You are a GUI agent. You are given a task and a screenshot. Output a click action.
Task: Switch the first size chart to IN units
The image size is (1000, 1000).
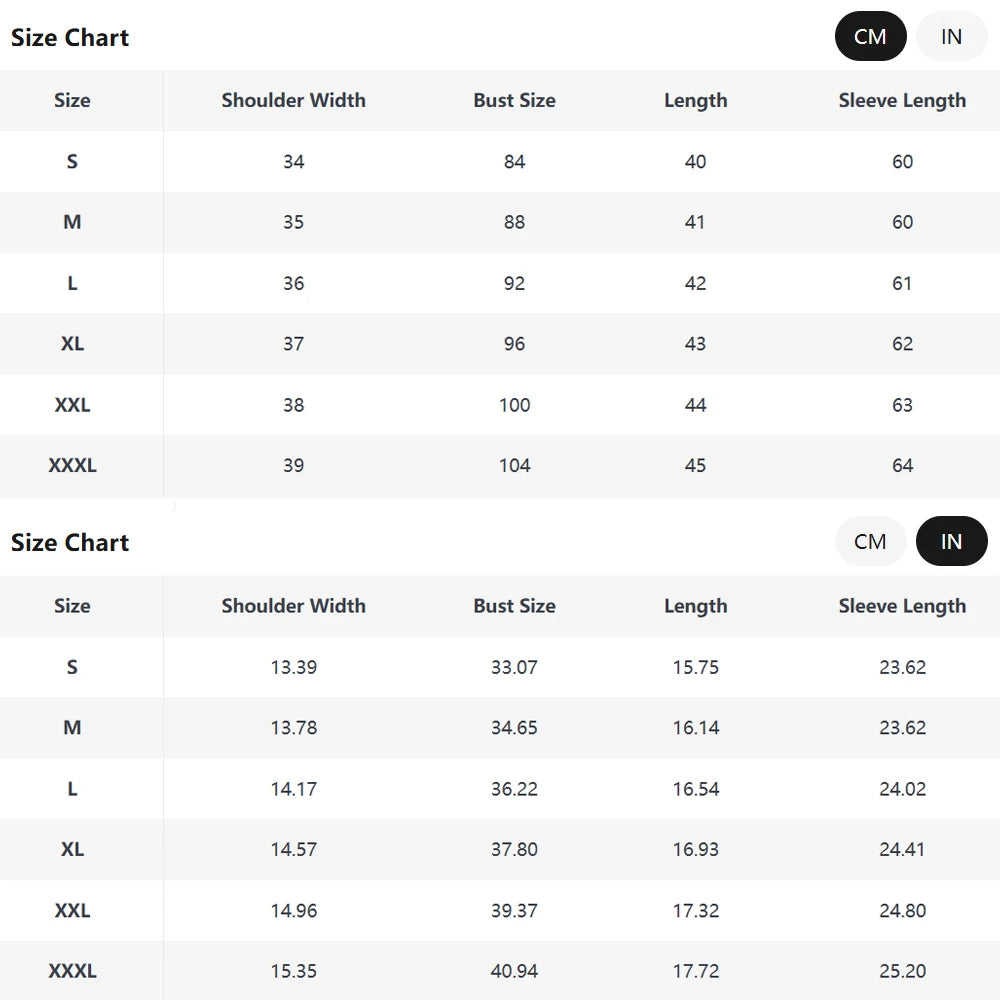click(x=951, y=36)
